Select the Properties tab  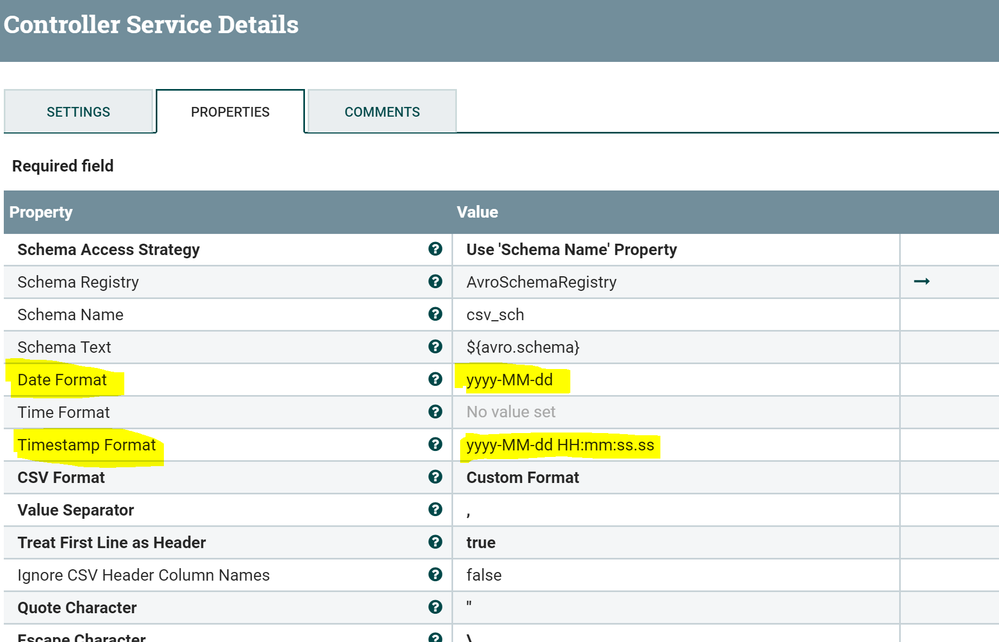click(230, 112)
